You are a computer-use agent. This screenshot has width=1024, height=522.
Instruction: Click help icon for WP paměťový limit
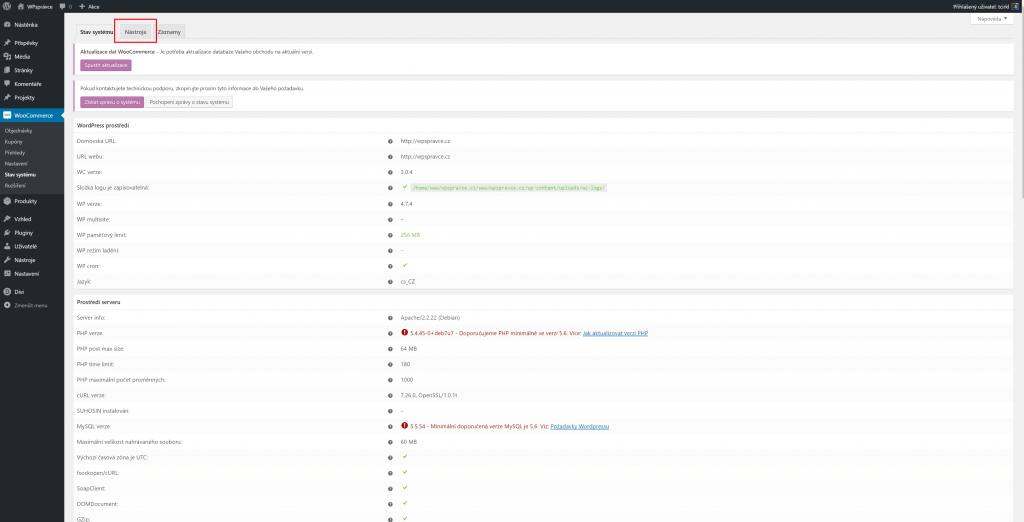click(x=390, y=235)
